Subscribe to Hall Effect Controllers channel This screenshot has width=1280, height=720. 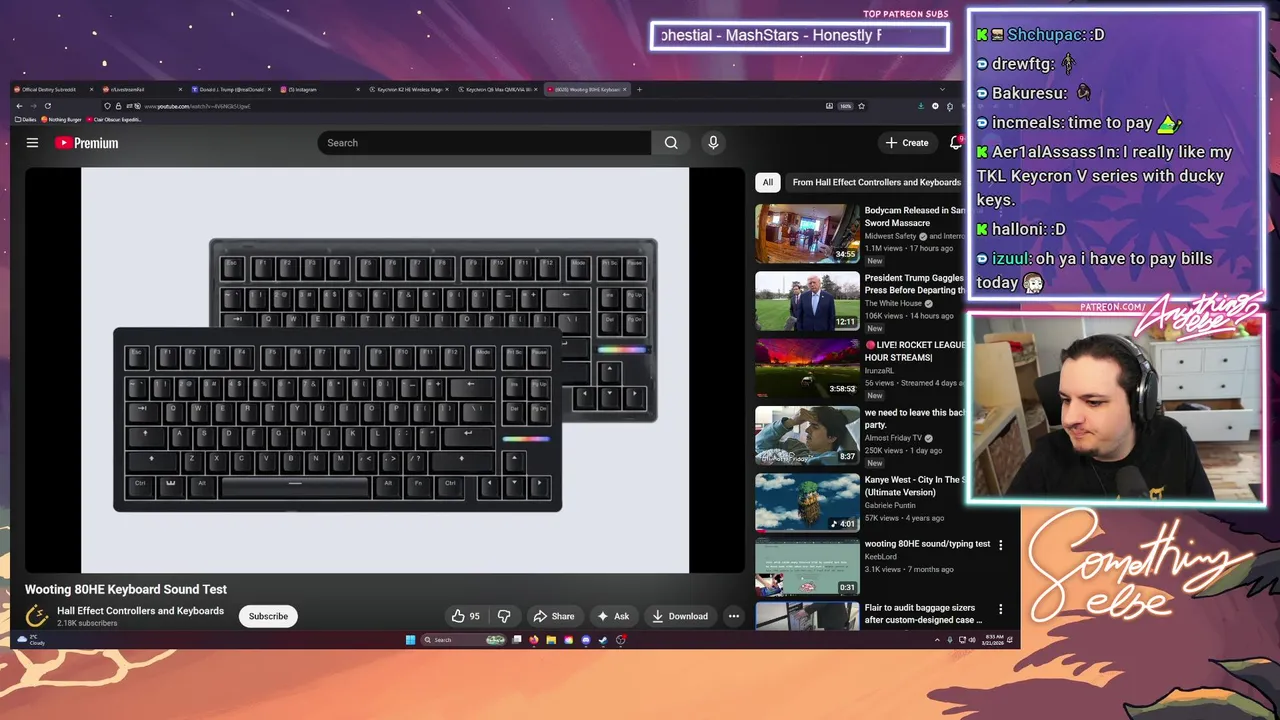(x=268, y=616)
